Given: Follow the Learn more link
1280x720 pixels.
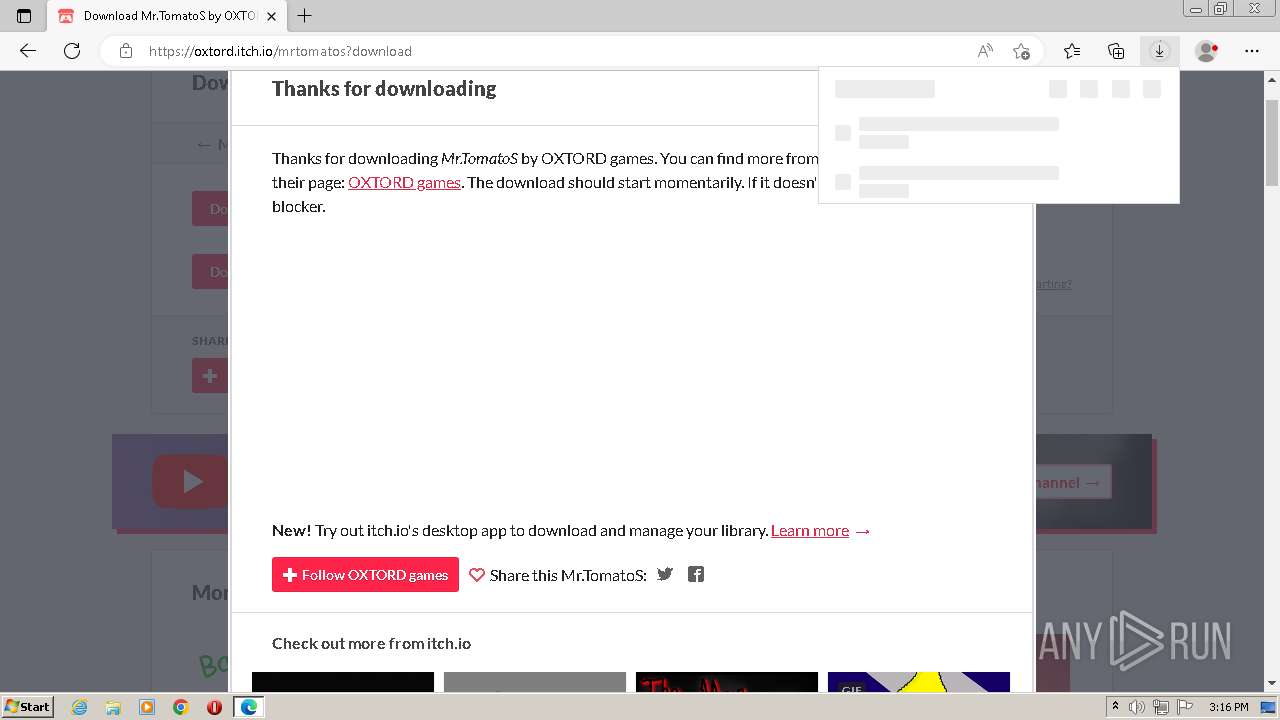Looking at the screenshot, I should click(810, 530).
